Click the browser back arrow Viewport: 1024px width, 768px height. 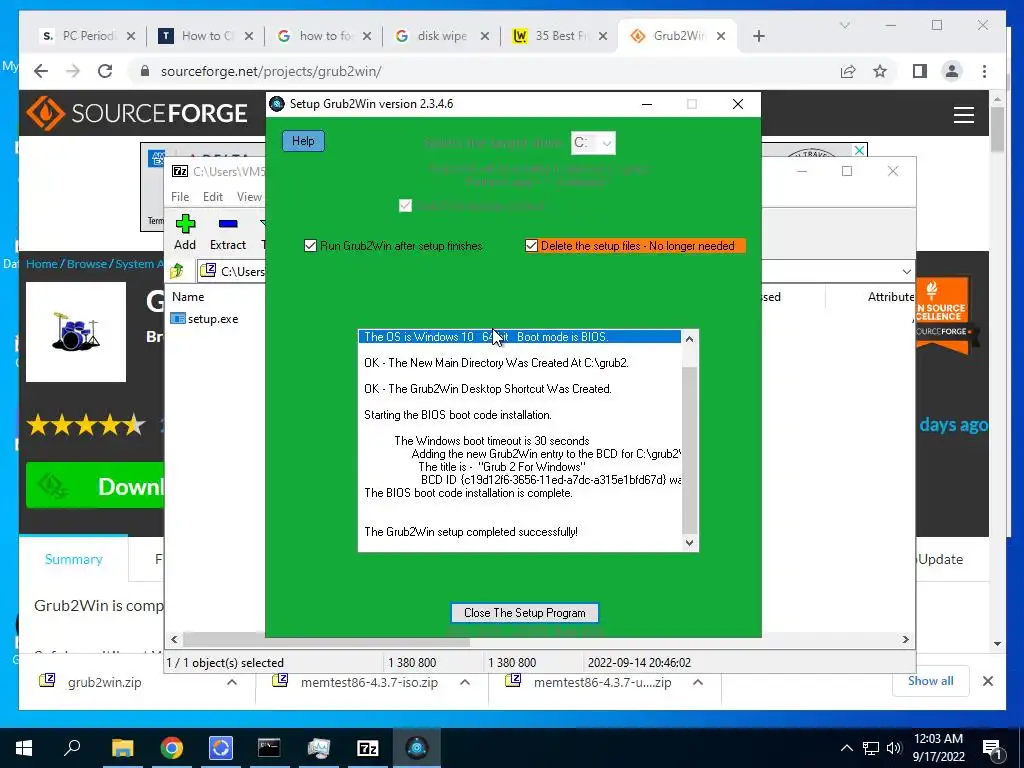point(40,71)
